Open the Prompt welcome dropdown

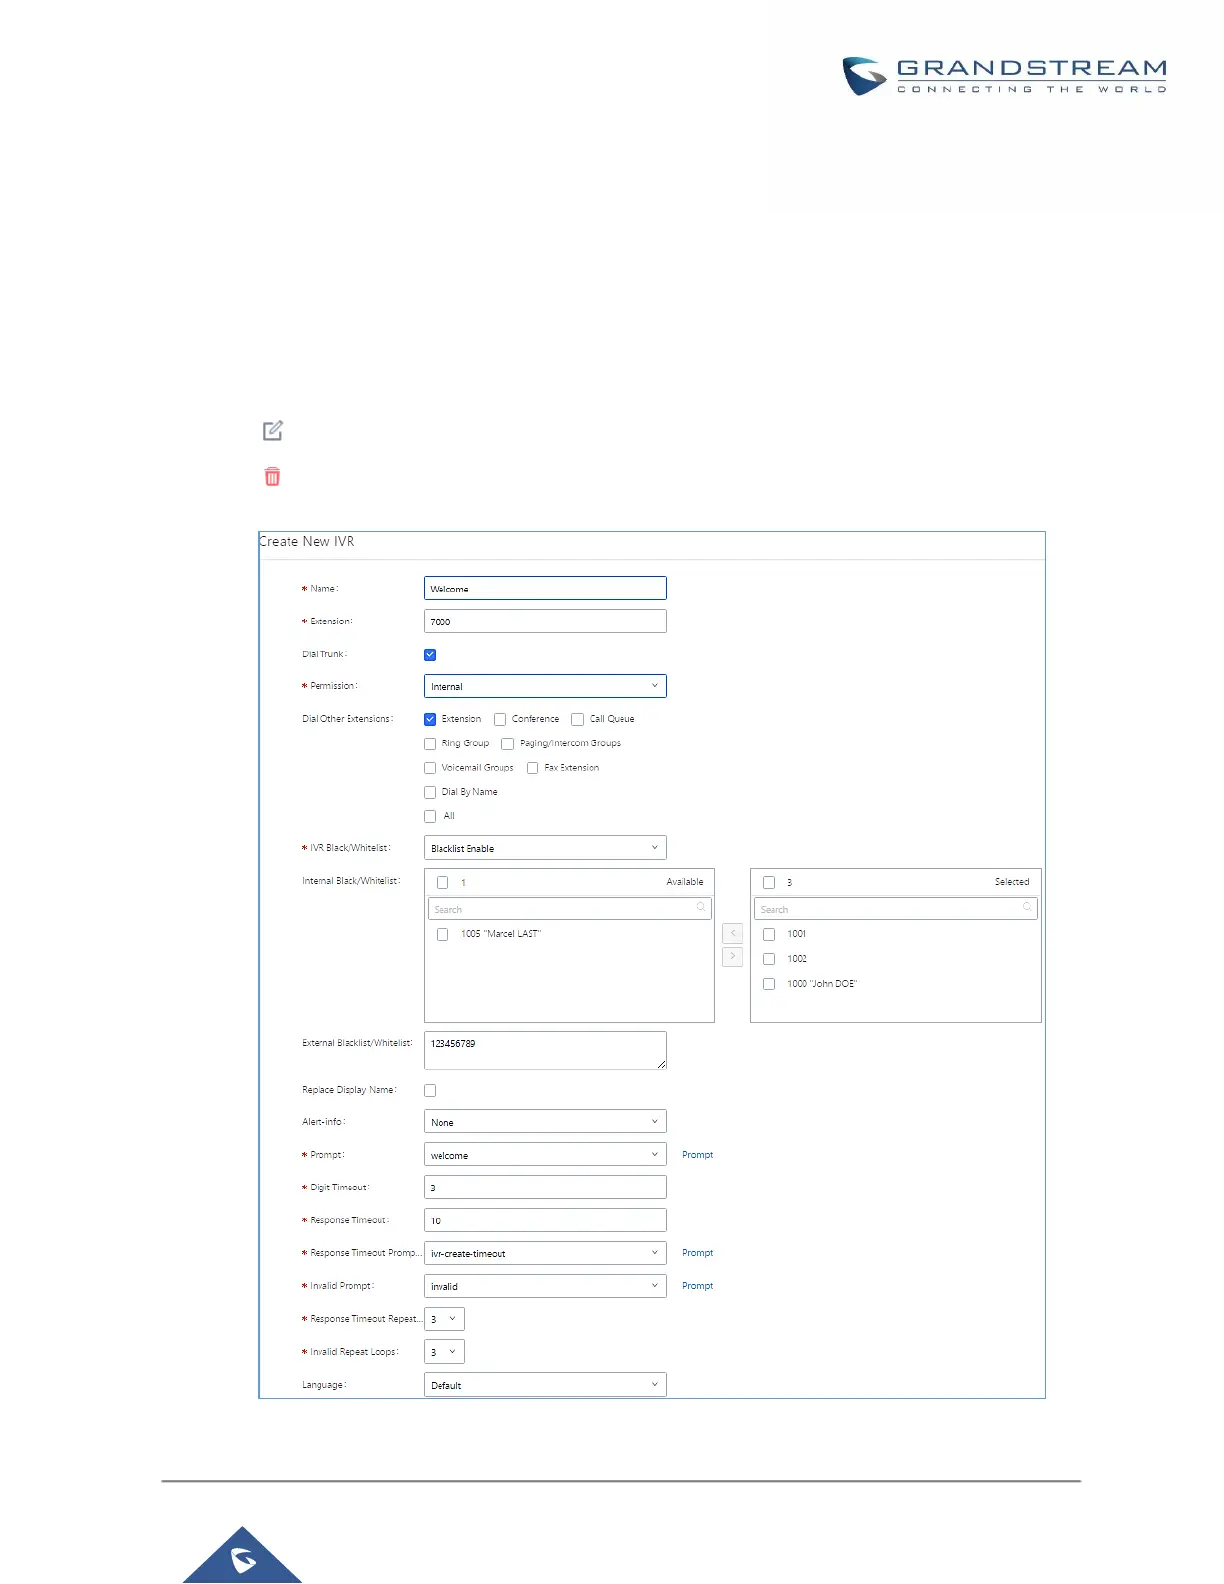pyautogui.click(x=545, y=1155)
